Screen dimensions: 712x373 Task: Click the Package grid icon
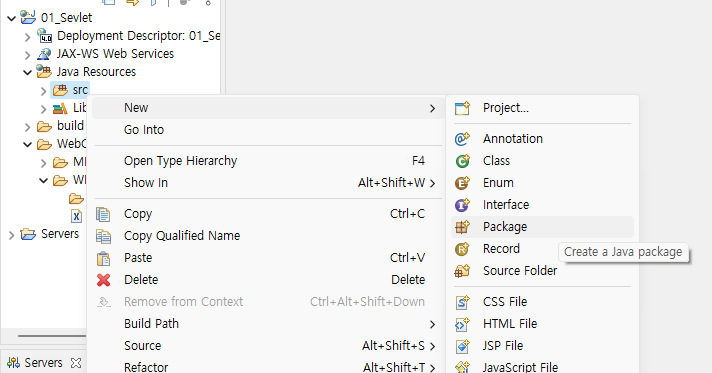[462, 227]
